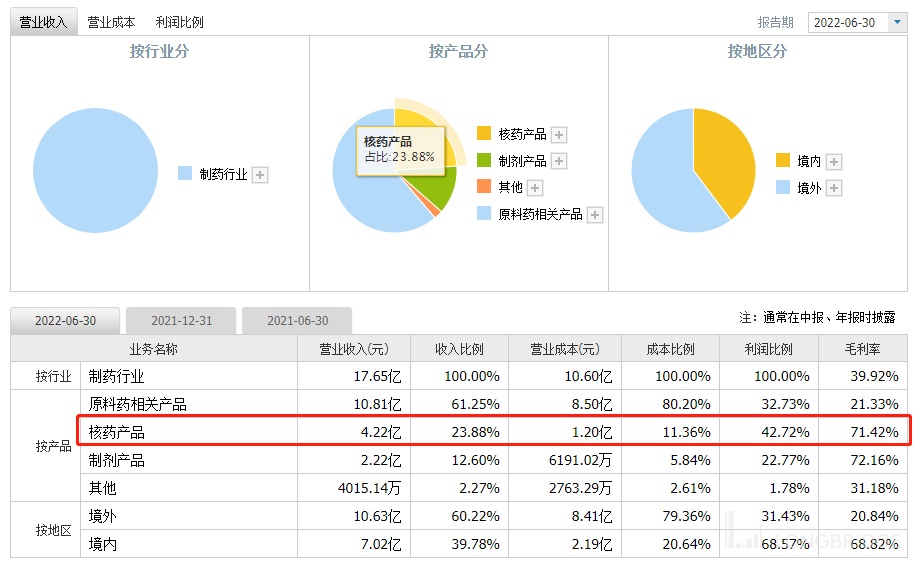920x567 pixels.
Task: Click the yellow 核药产品 legend color swatch
Action: [484, 134]
